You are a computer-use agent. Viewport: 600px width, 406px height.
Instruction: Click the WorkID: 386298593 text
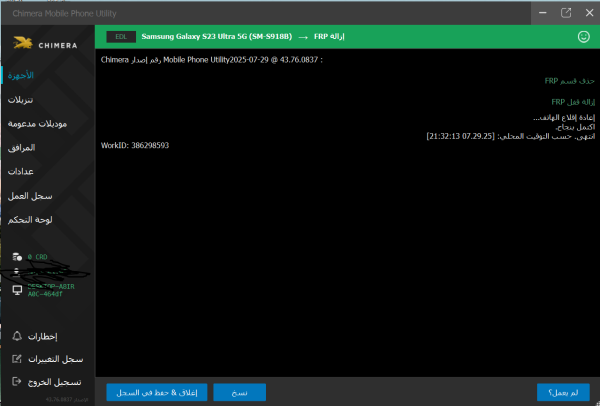click(x=135, y=145)
